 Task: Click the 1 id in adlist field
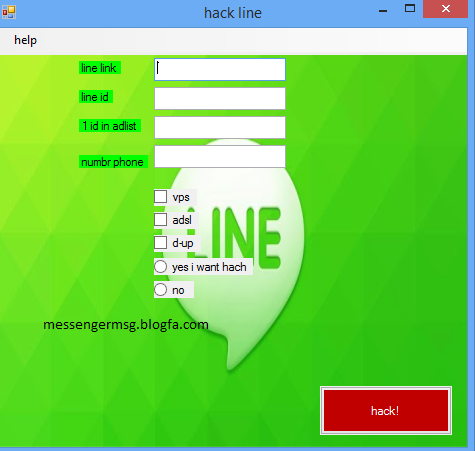pos(220,127)
